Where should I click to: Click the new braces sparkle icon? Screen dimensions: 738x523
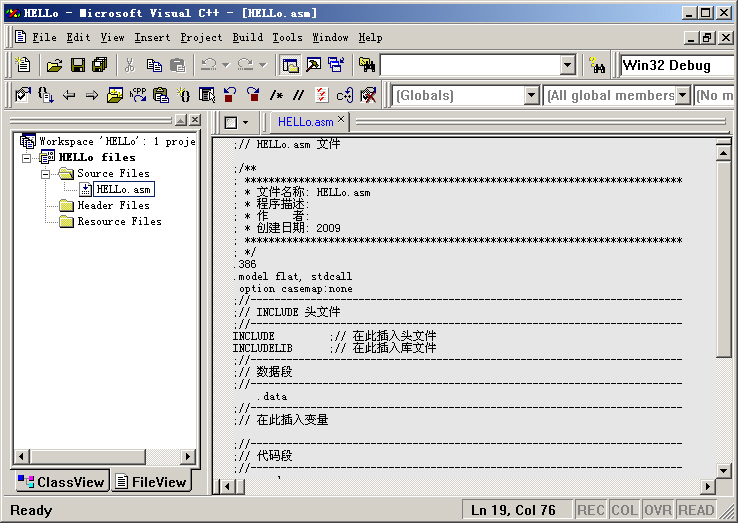click(184, 95)
